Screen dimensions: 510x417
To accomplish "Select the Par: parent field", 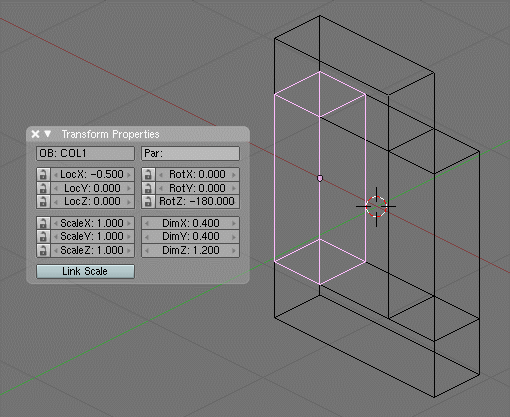I will point(190,153).
